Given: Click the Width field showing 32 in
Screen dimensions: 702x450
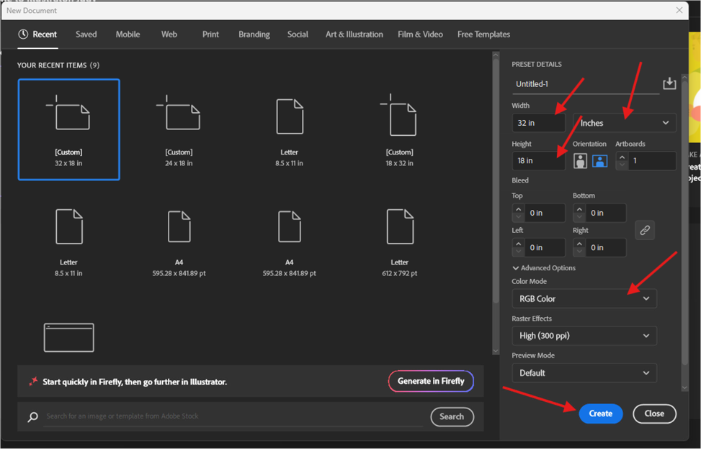Looking at the screenshot, I should [539, 123].
